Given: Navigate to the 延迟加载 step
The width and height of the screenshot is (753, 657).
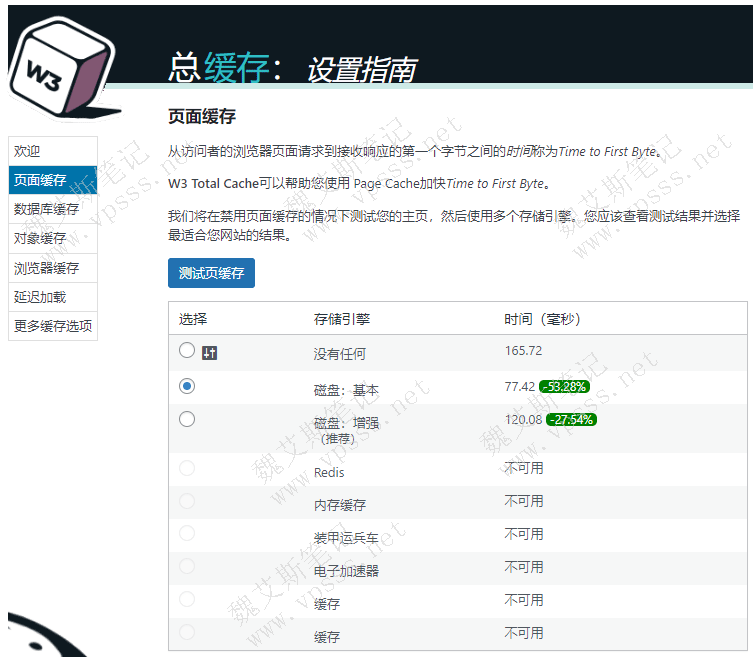Looking at the screenshot, I should [x=53, y=297].
